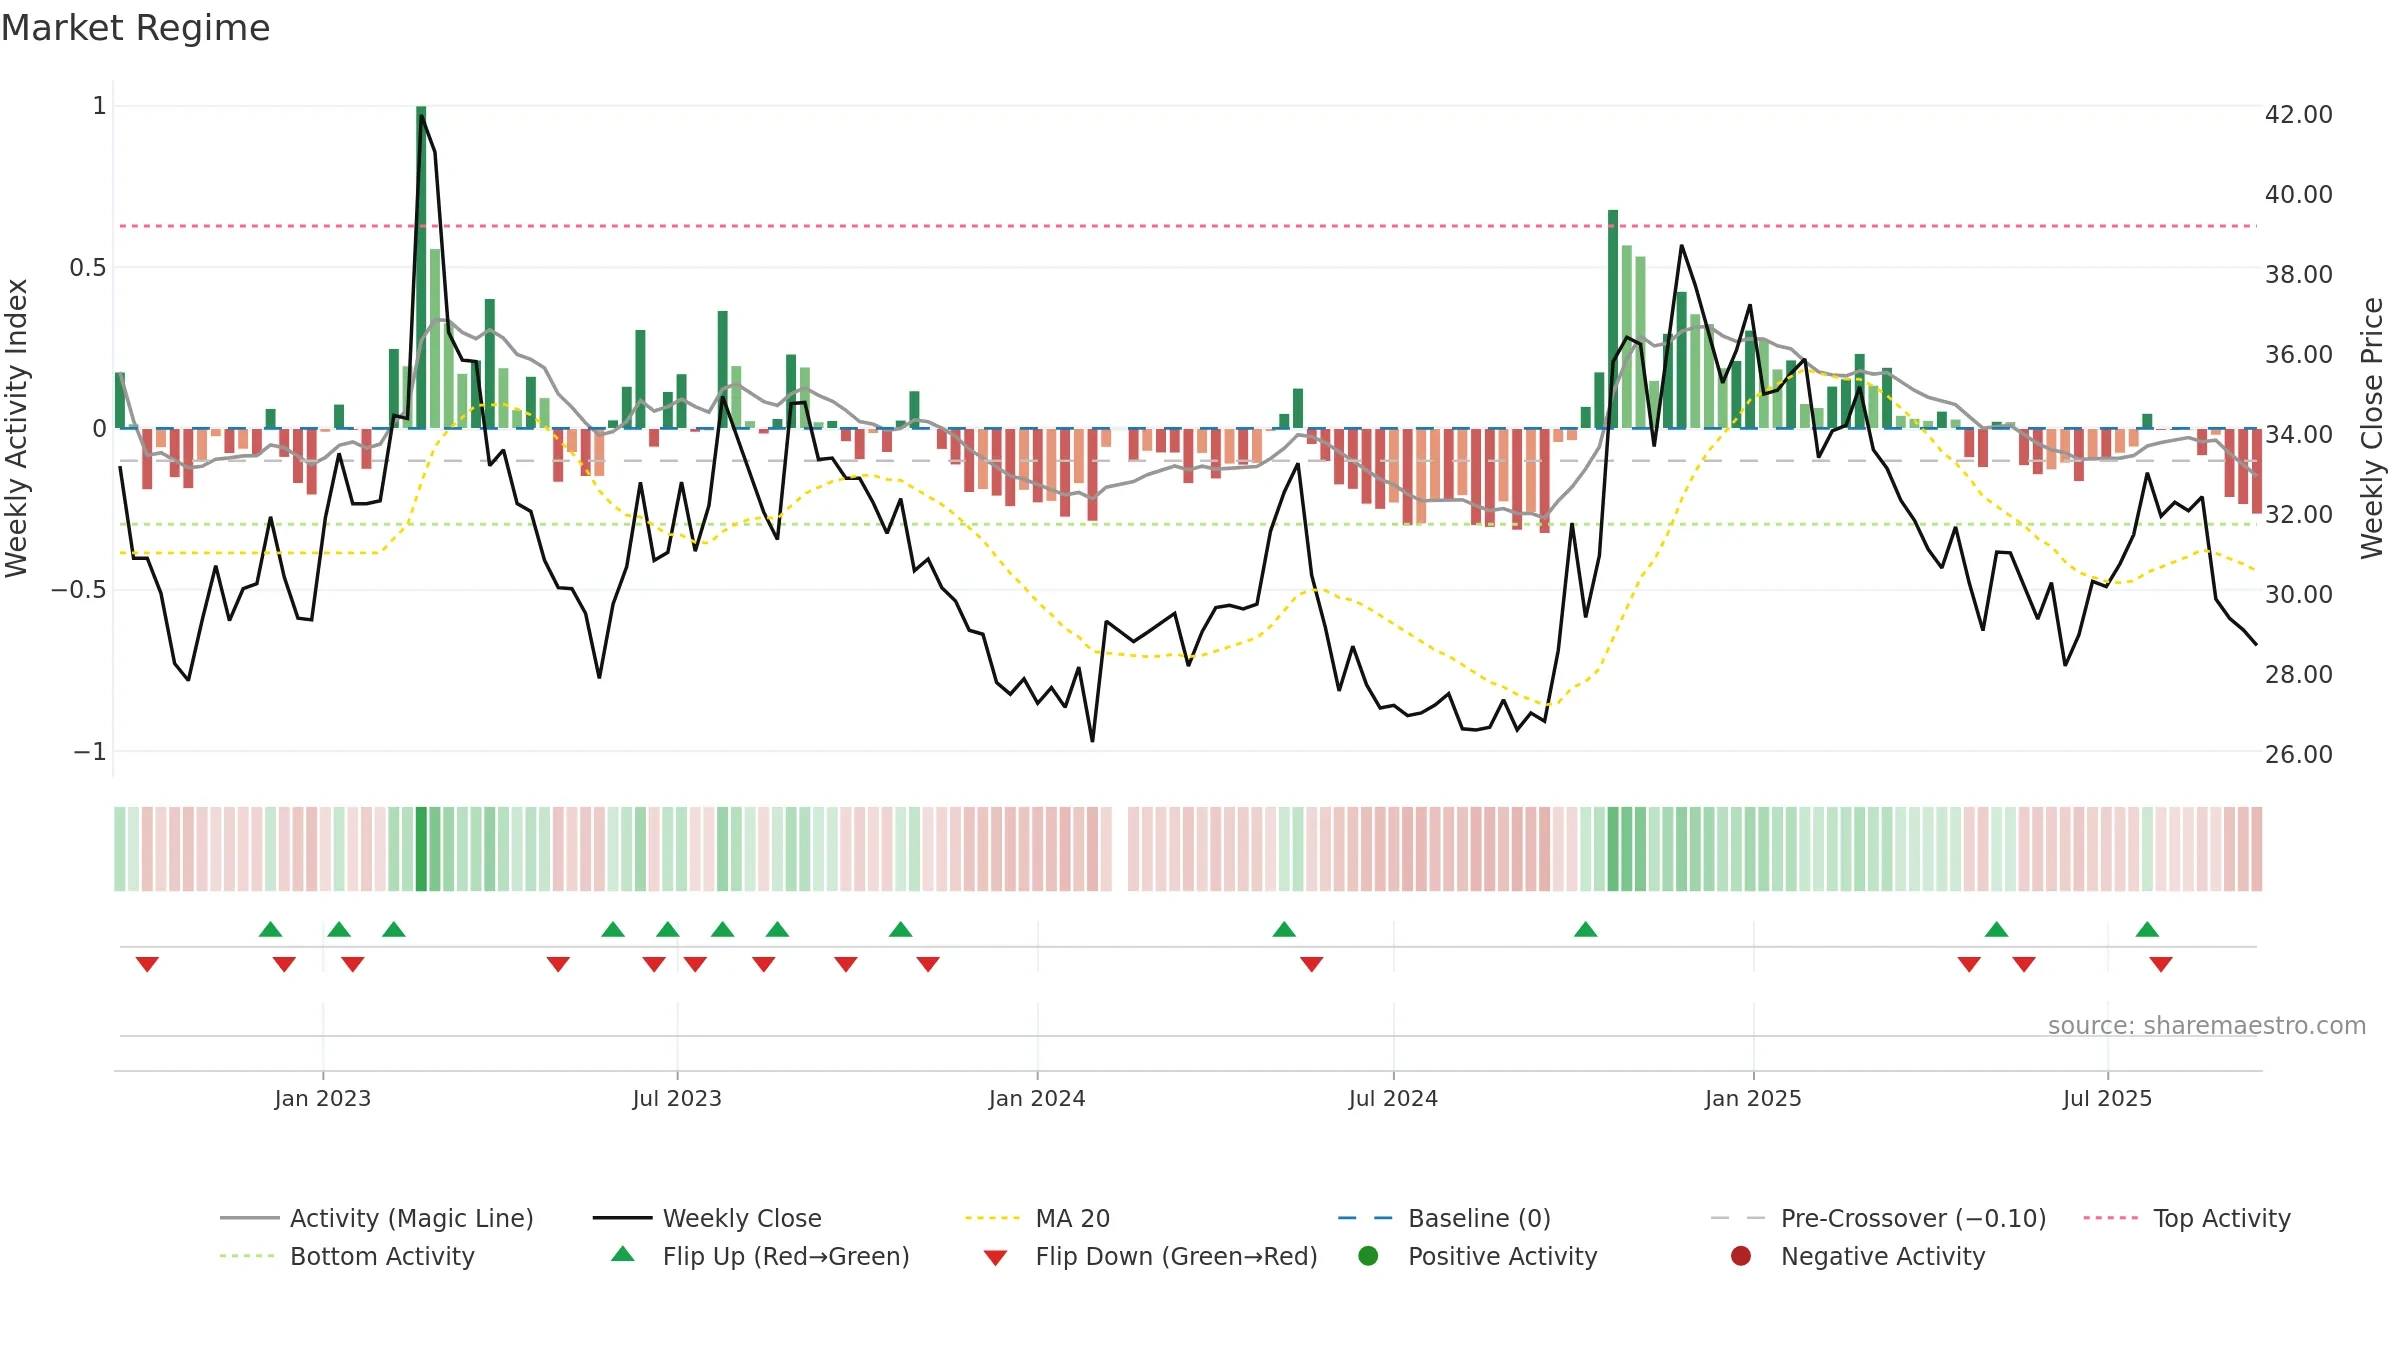Image resolution: width=2400 pixels, height=1350 pixels.
Task: Click the Jul 2025 x-axis label
Action: point(2107,1098)
